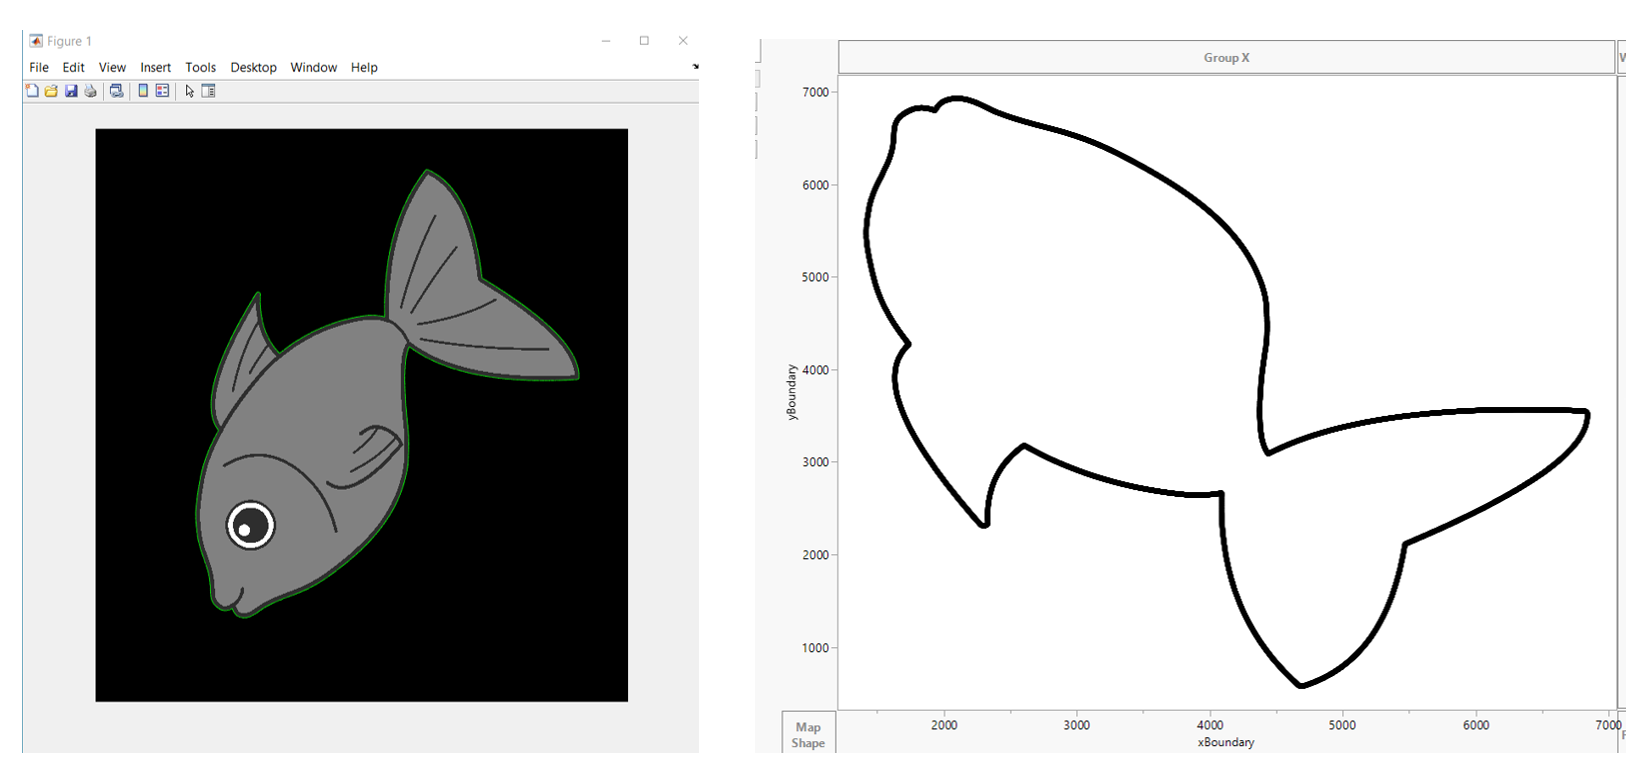Click the 7000 tick label on the y axis
Screen dimensions: 1651x775
815,92
